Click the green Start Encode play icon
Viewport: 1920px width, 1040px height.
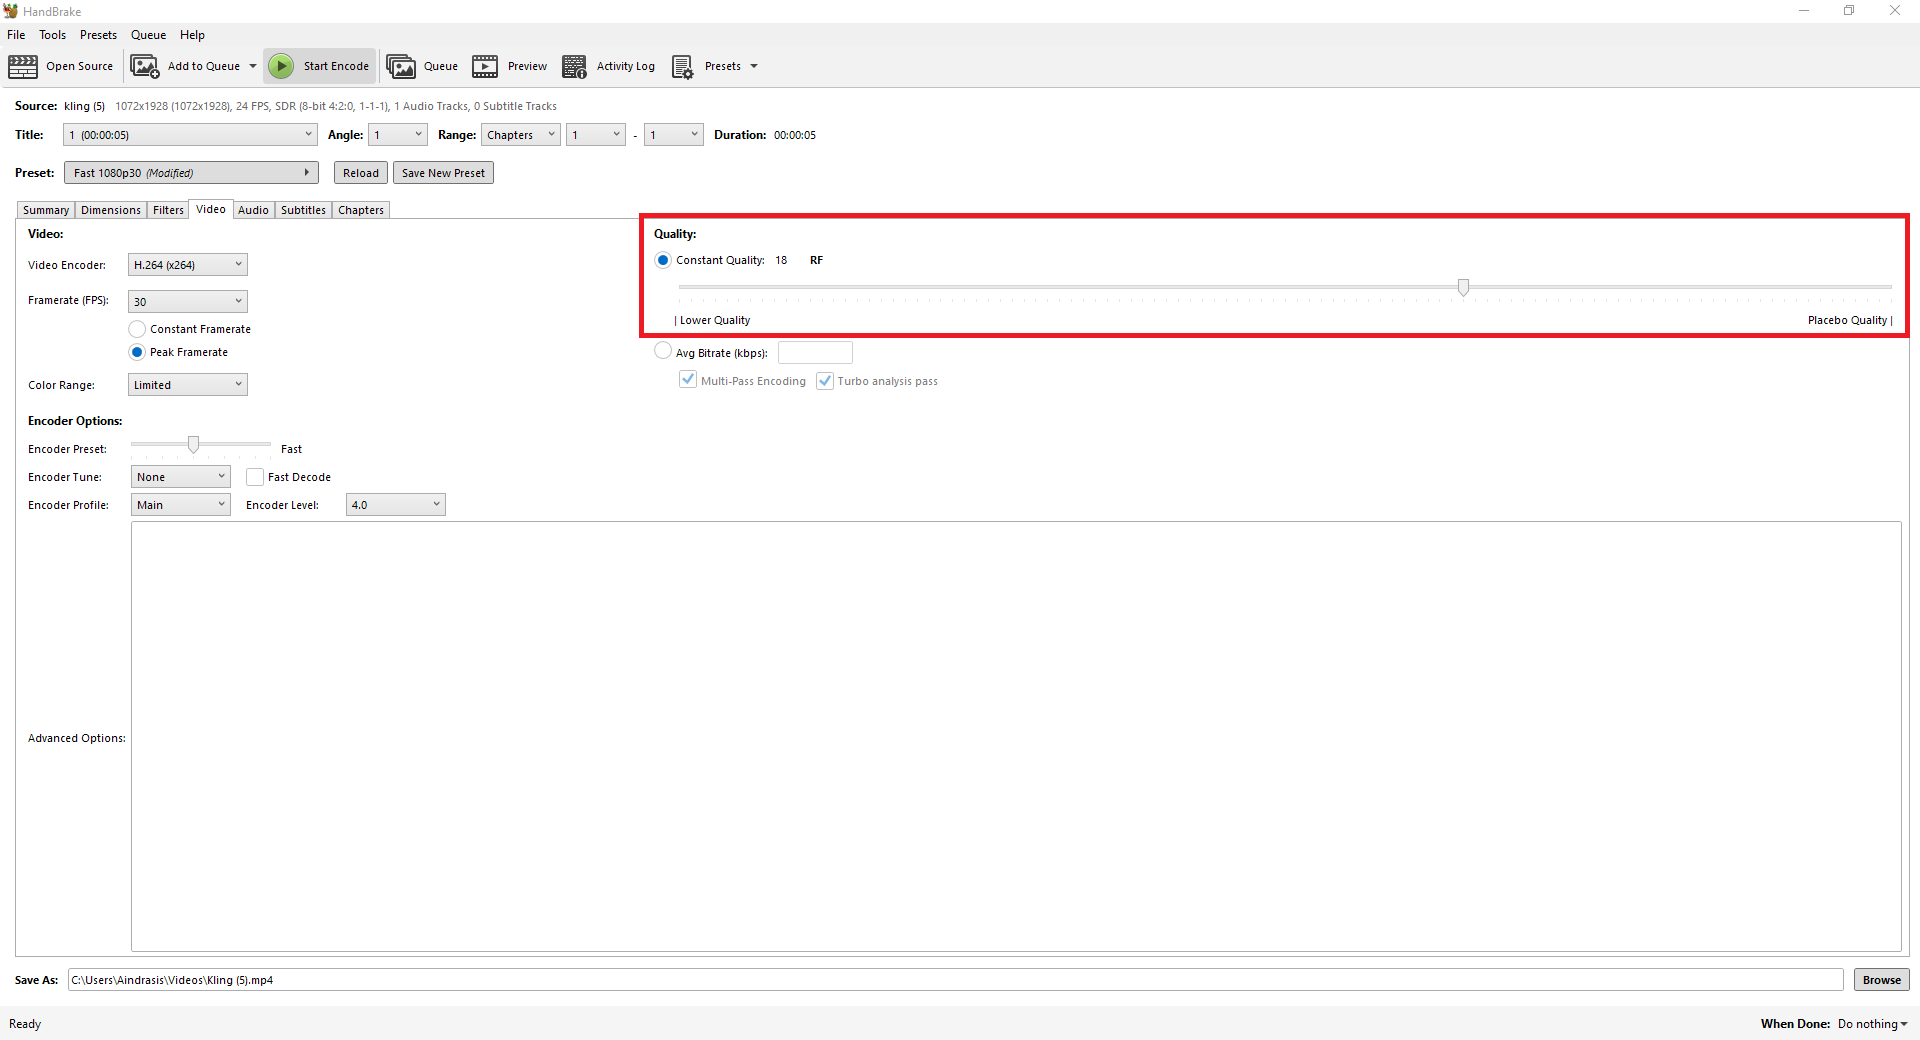point(282,66)
